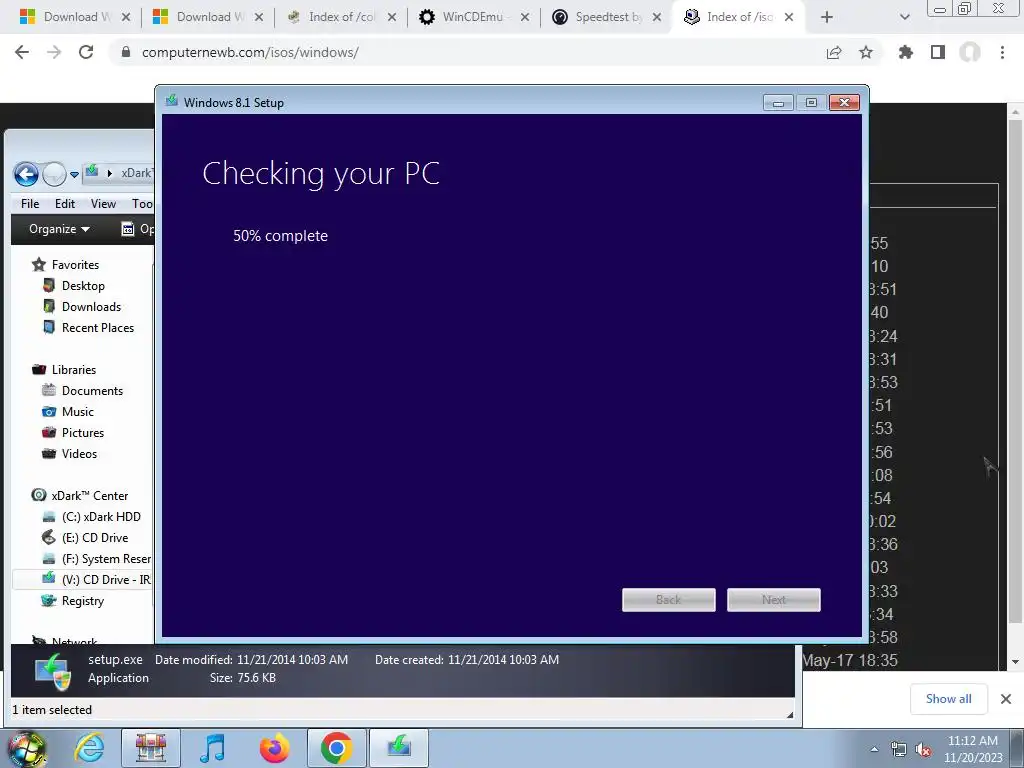1024x768 pixels.
Task: Open Chrome extensions puzzle icon
Action: (906, 52)
